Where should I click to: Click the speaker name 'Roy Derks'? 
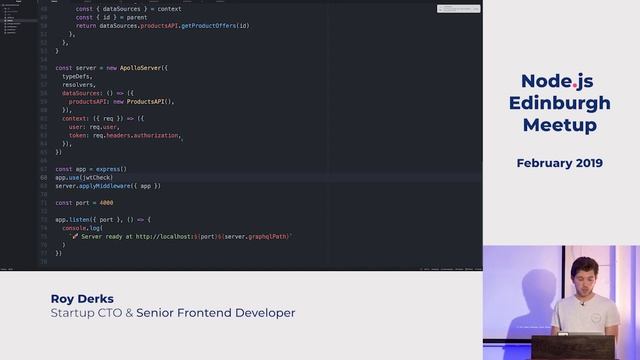click(82, 299)
